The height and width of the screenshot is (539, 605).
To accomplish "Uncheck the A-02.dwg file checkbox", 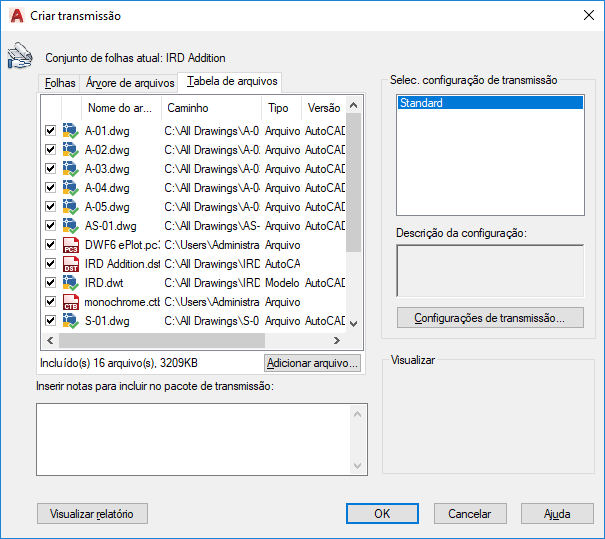I will pyautogui.click(x=50, y=150).
